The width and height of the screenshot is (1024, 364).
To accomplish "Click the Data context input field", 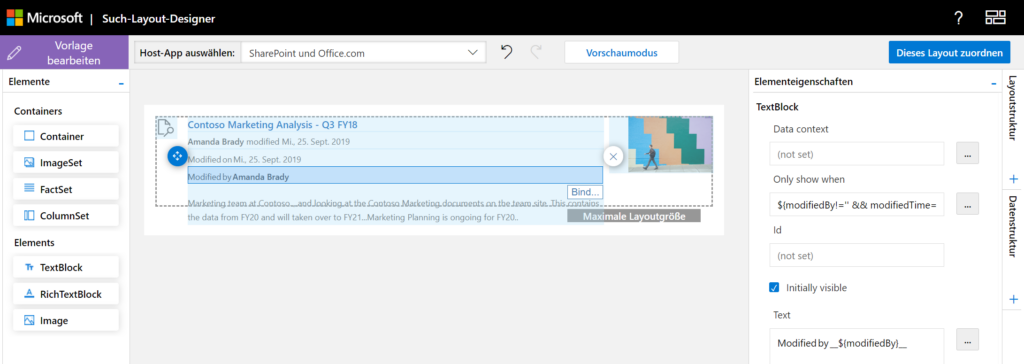I will coord(857,154).
